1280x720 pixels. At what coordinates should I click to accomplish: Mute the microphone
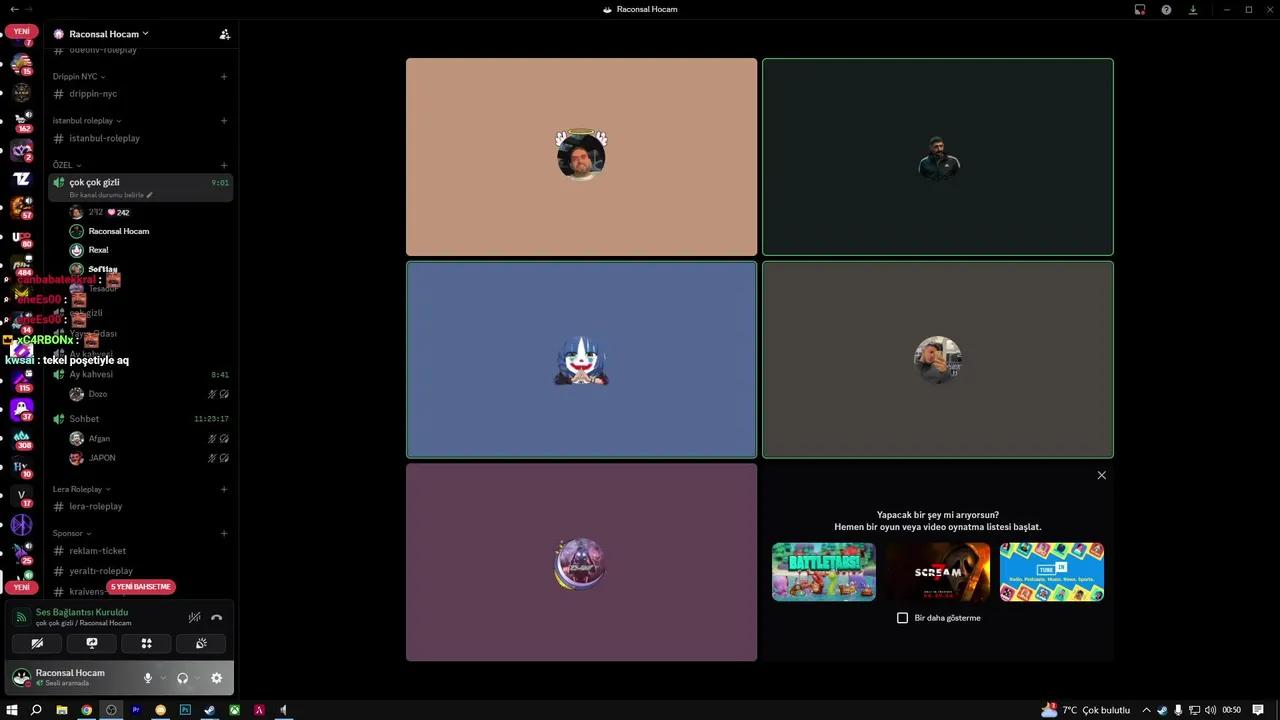[x=148, y=678]
